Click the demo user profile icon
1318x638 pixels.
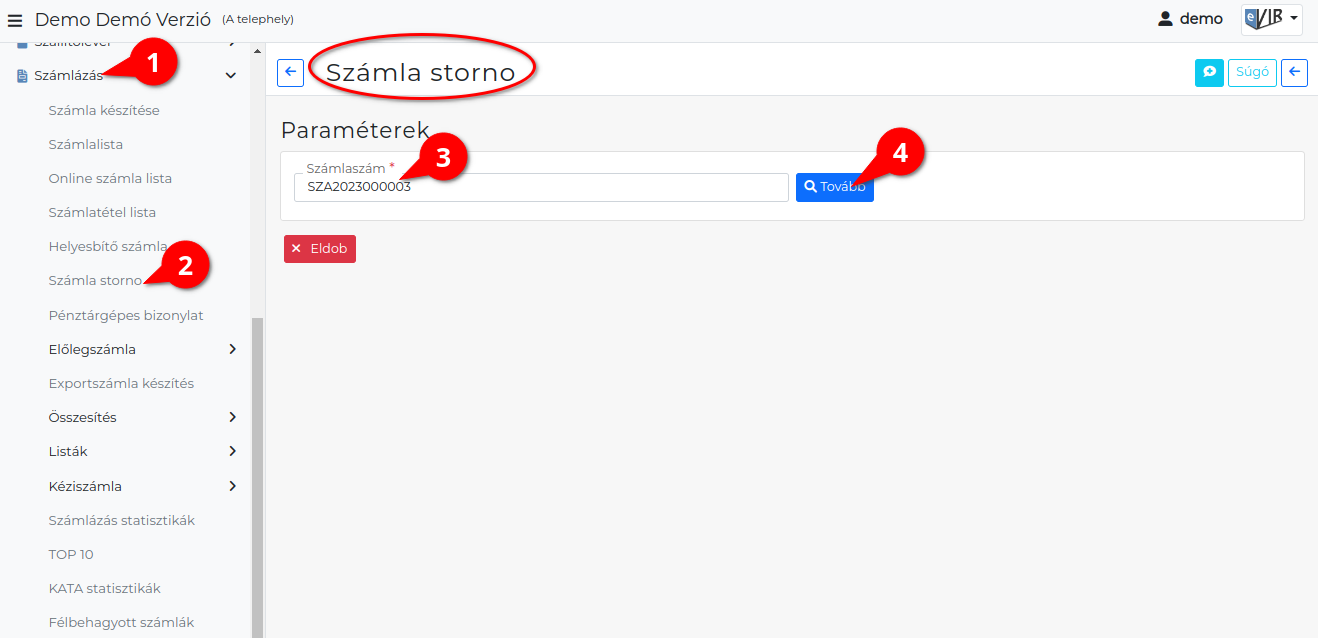[1165, 18]
